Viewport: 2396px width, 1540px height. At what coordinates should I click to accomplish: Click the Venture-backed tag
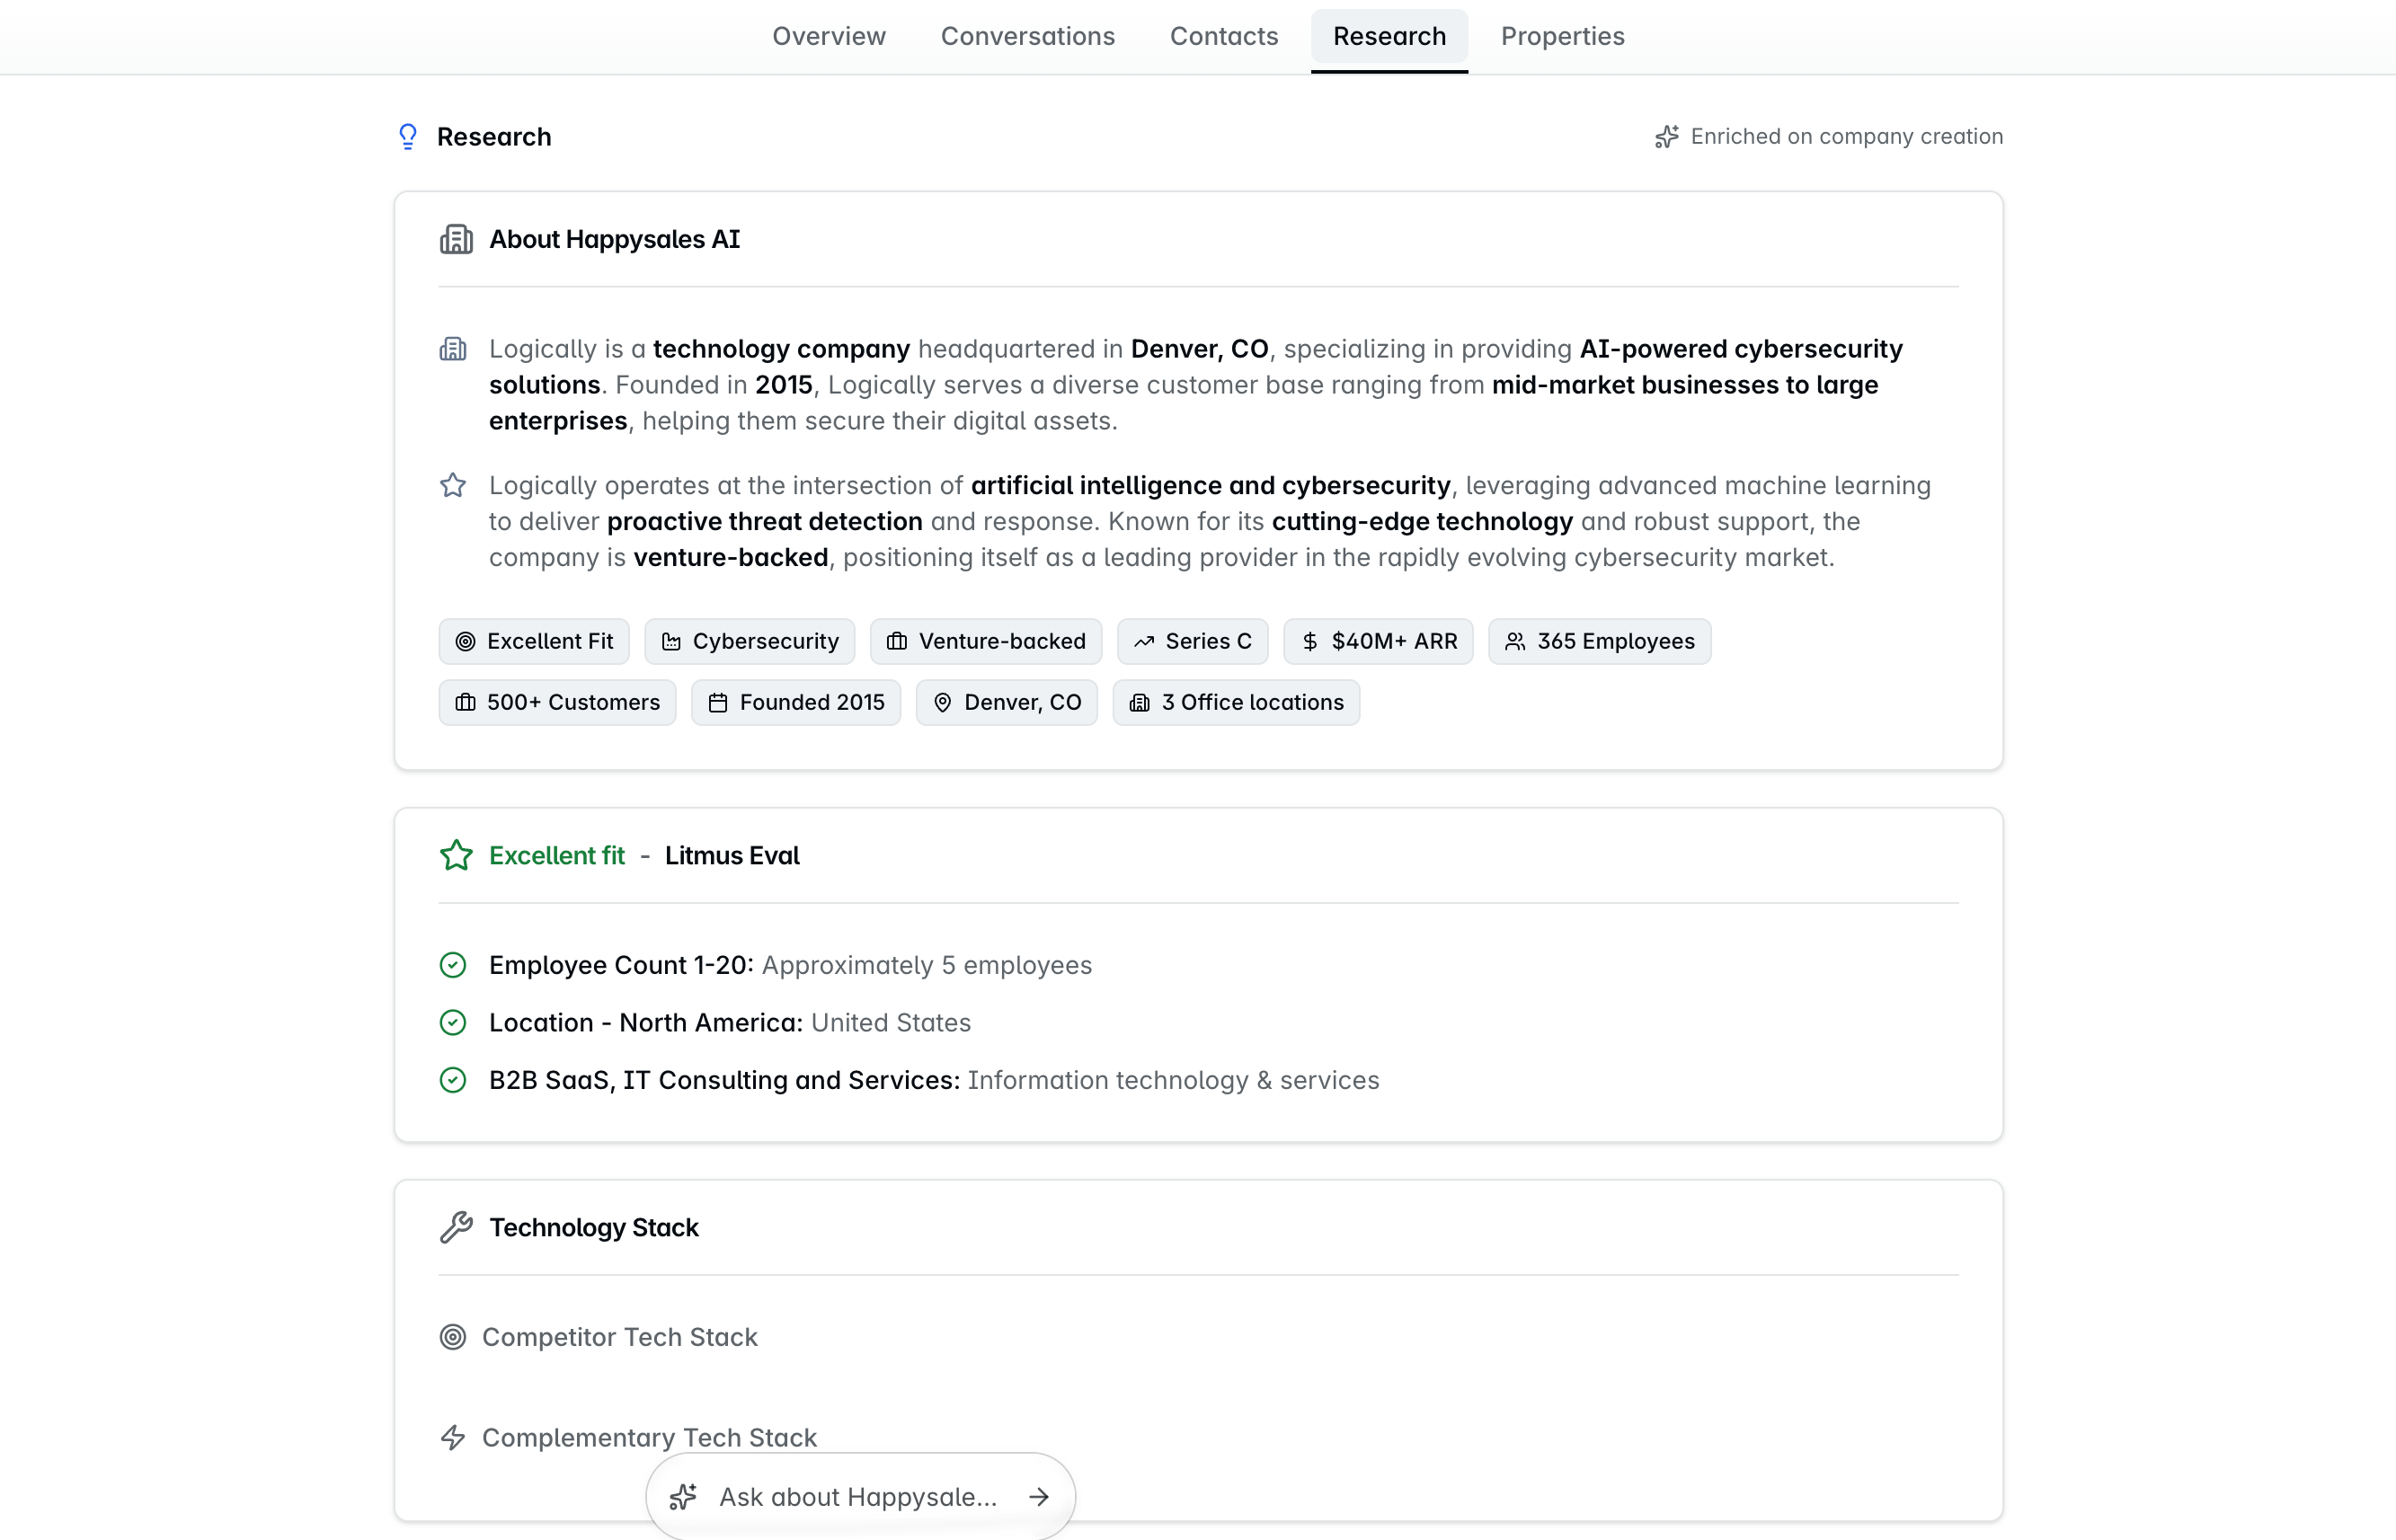pyautogui.click(x=986, y=641)
